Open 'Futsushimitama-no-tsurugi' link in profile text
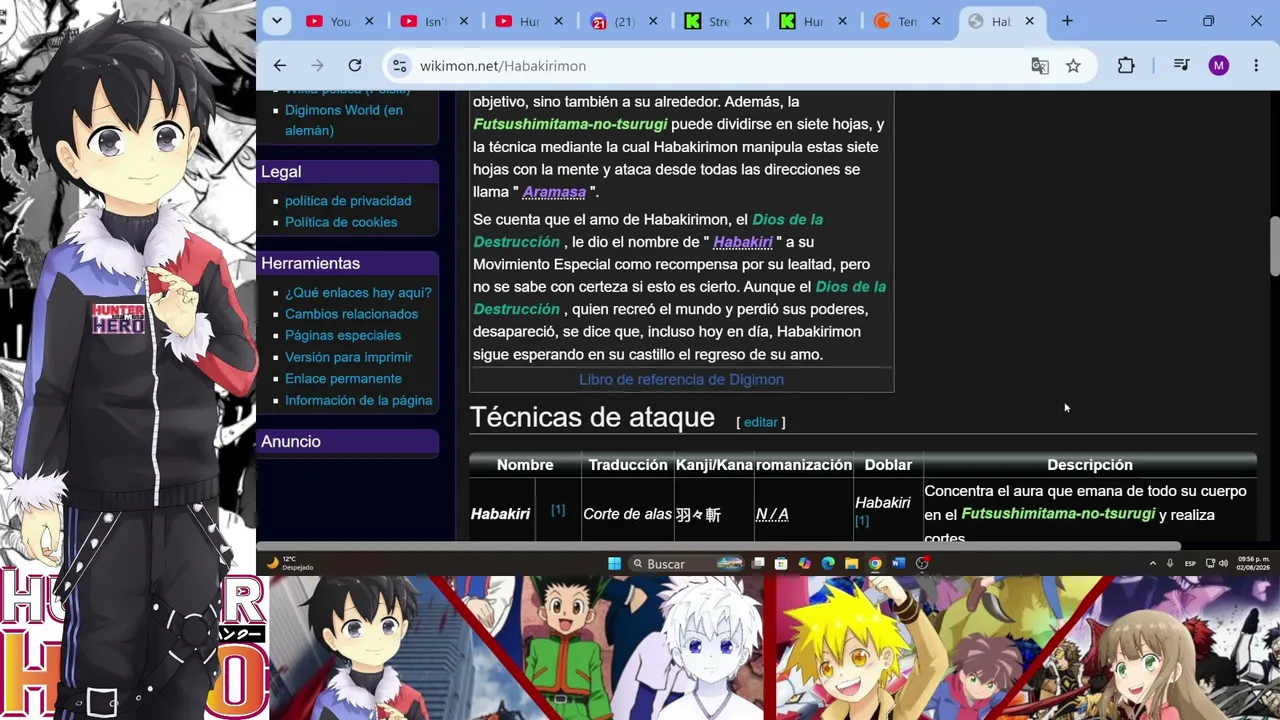 tap(570, 125)
